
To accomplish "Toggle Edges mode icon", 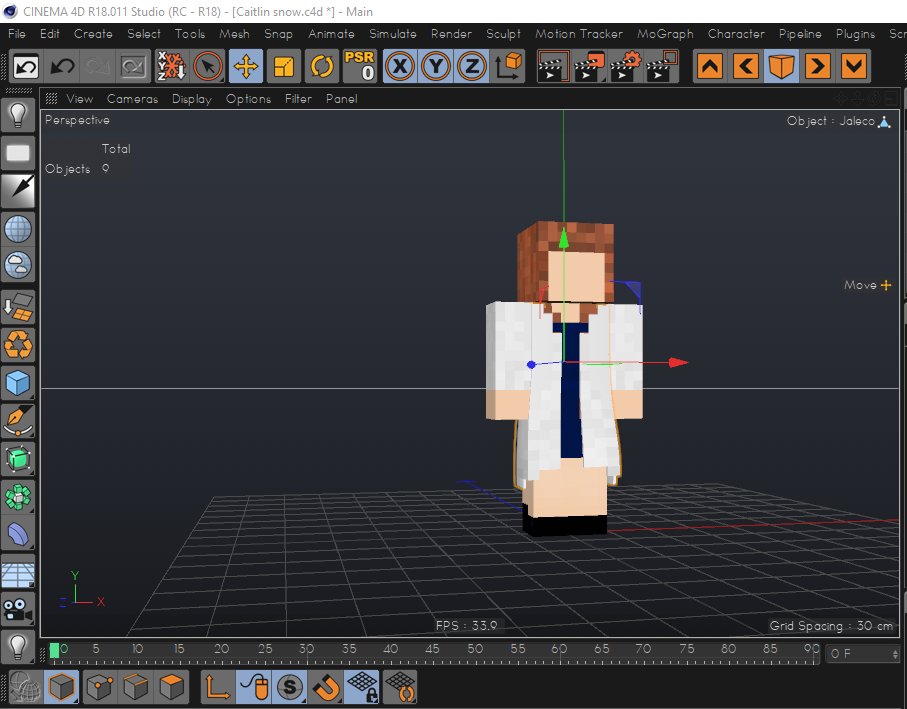I will [x=136, y=688].
